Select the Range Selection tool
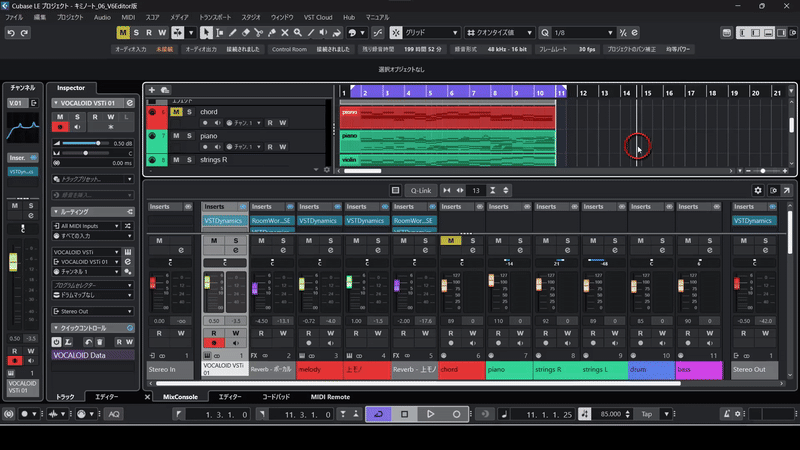Screen dimensions: 800x450 click(x=219, y=33)
